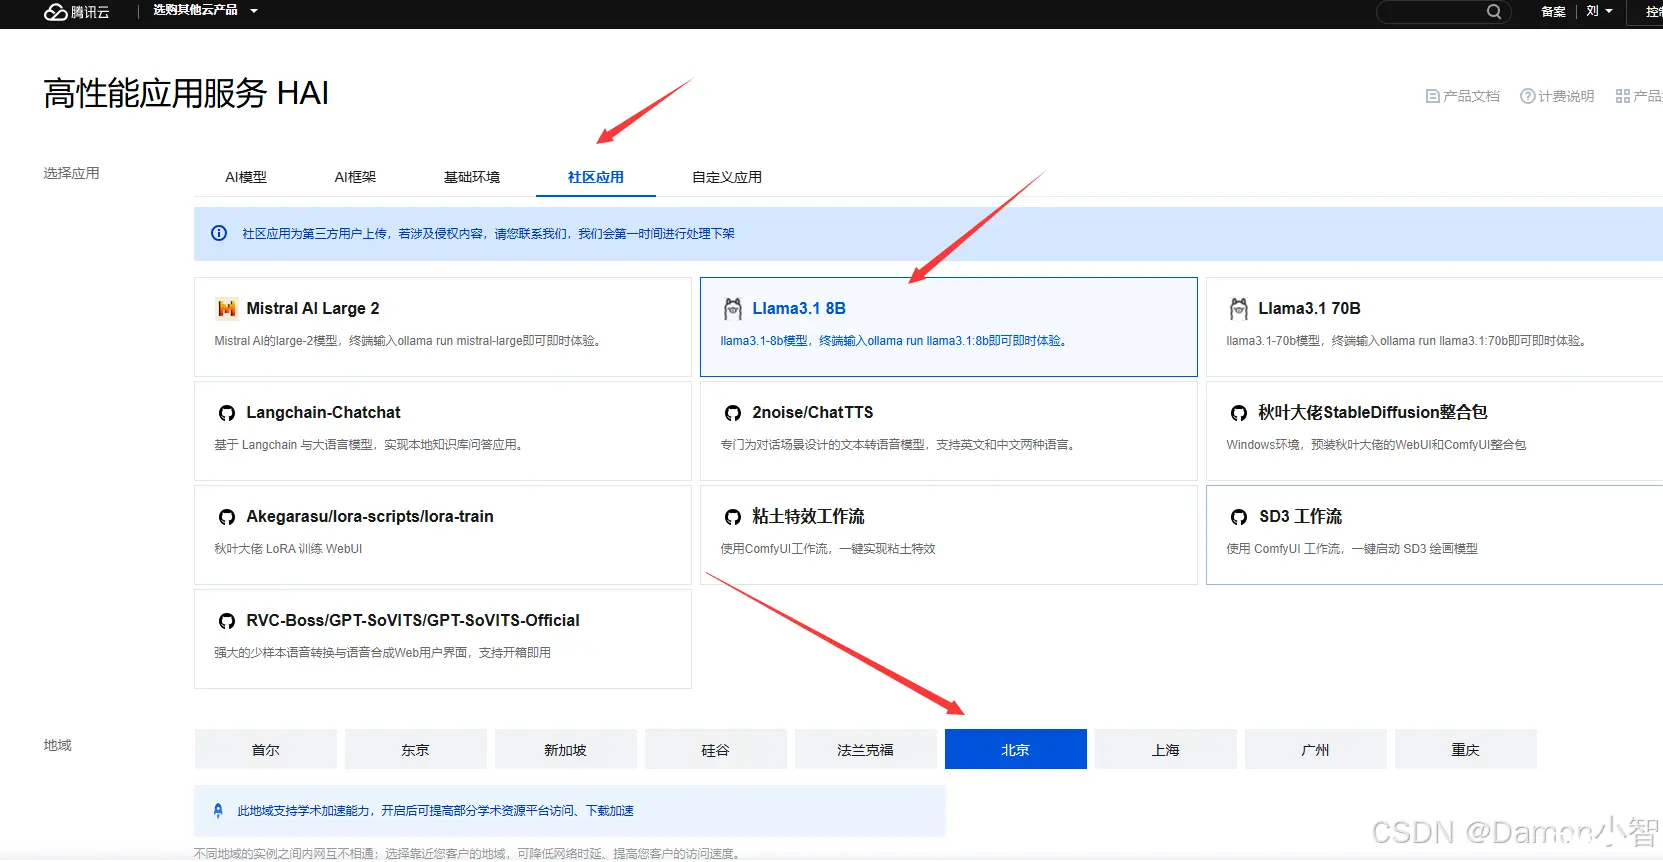Image resolution: width=1663 pixels, height=862 pixels.
Task: Open the 备案 link
Action: coord(1553,12)
